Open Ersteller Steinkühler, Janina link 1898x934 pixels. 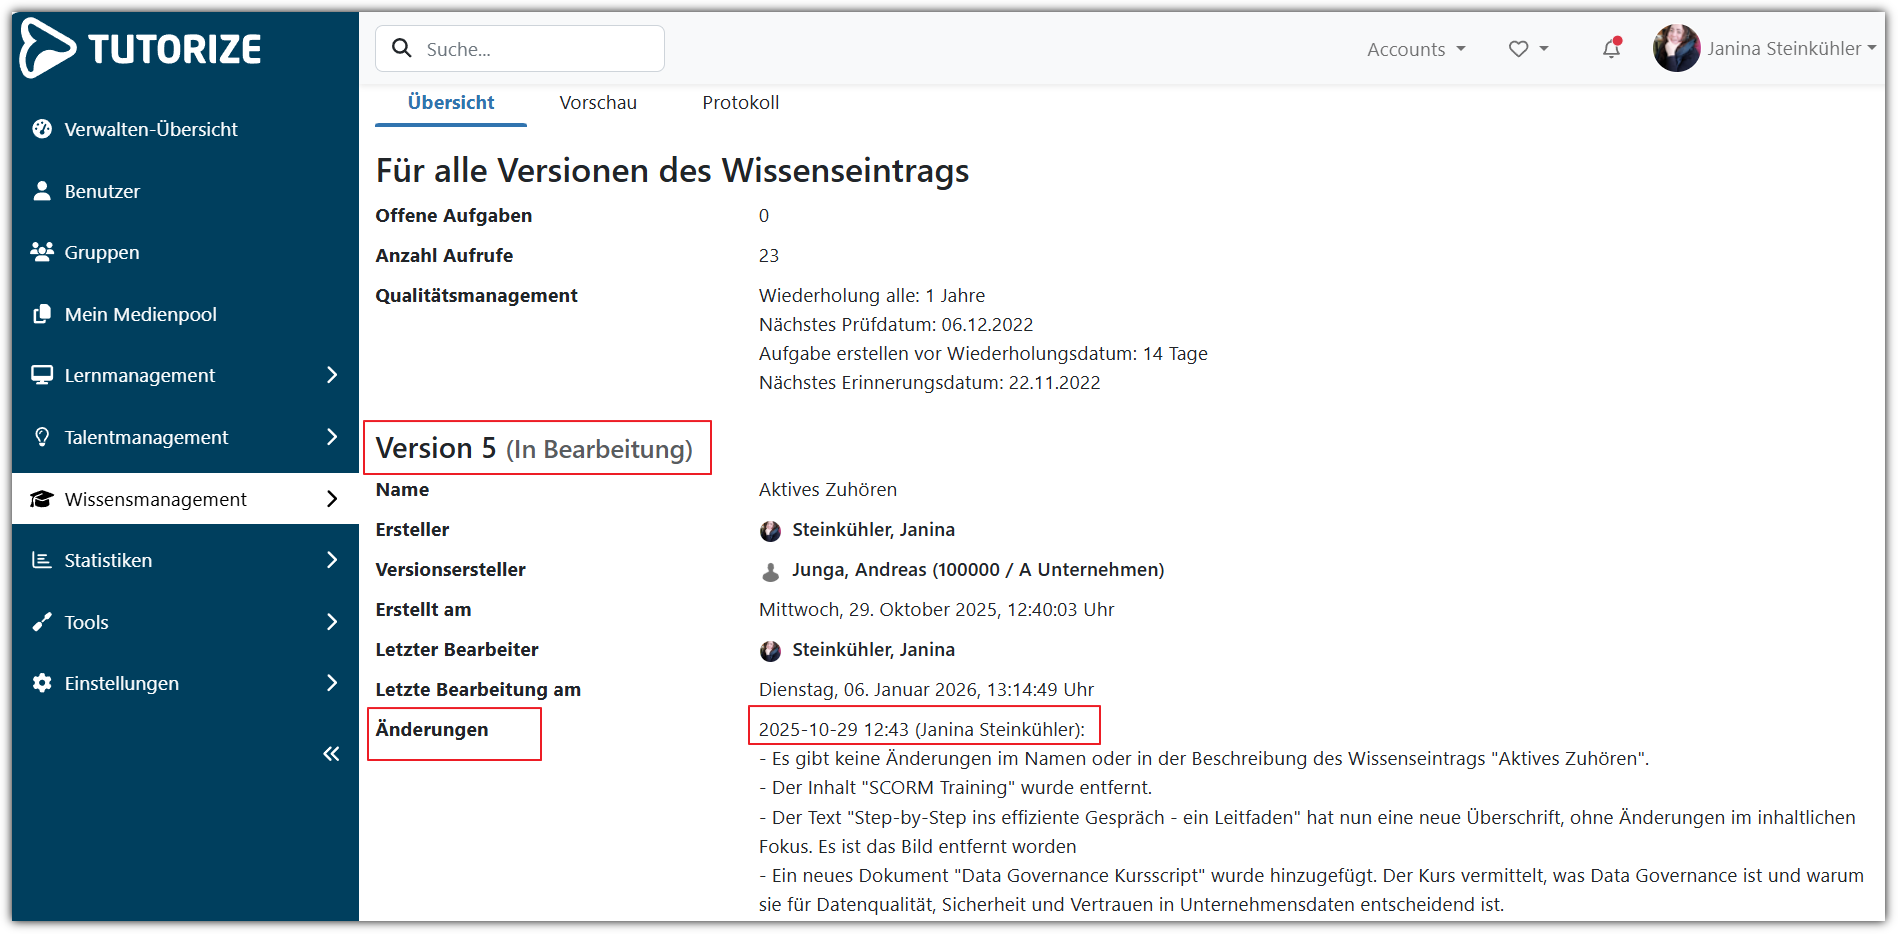point(872,530)
